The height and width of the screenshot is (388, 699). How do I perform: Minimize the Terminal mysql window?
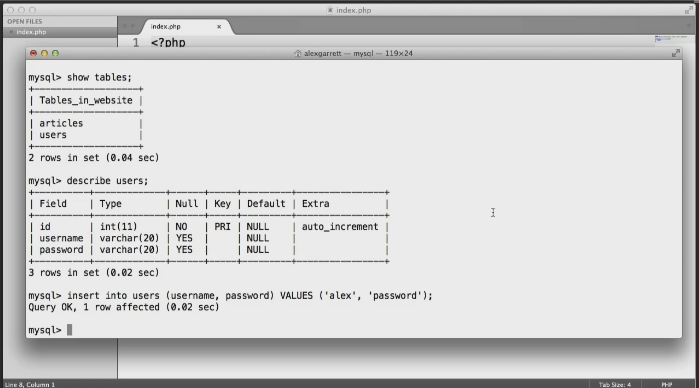point(44,53)
